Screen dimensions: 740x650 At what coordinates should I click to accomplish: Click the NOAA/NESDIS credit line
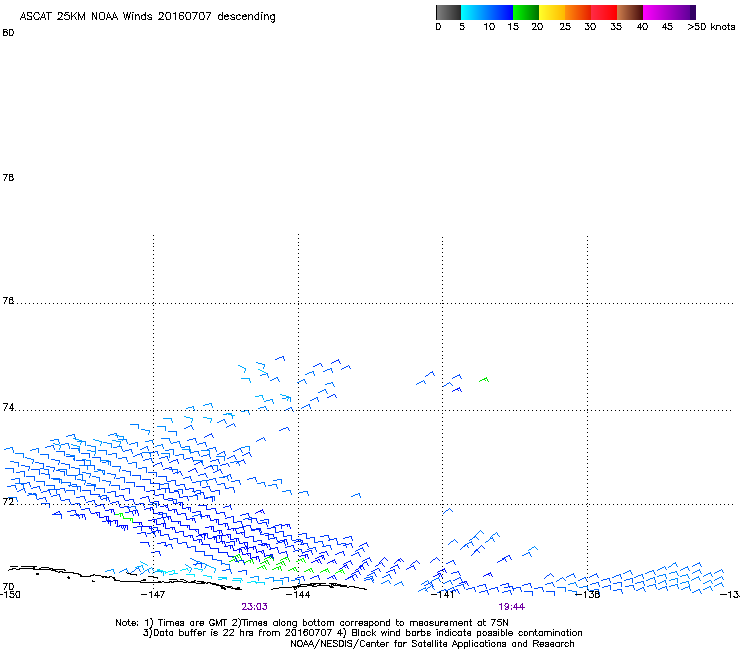pyautogui.click(x=432, y=644)
